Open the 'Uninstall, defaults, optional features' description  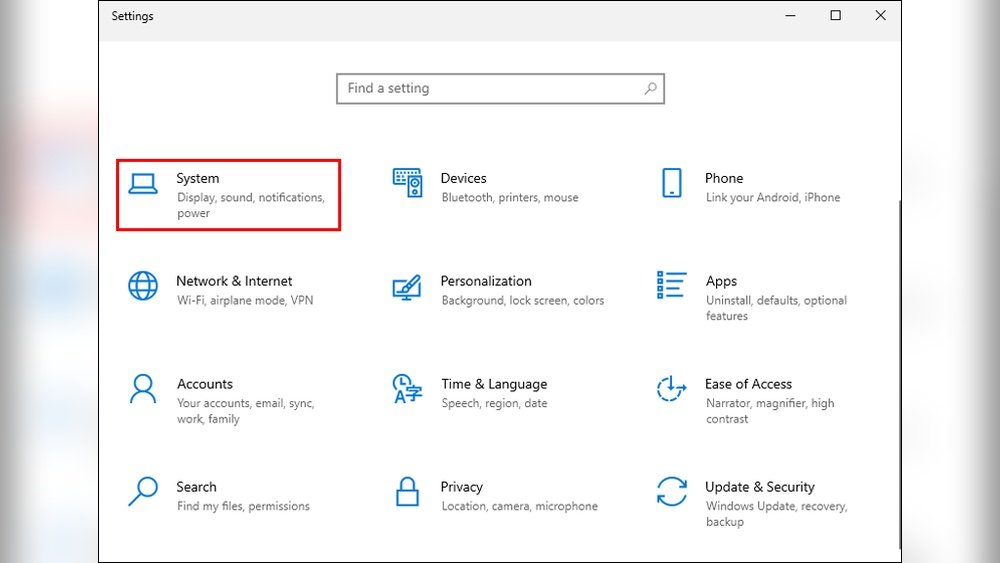tap(776, 308)
